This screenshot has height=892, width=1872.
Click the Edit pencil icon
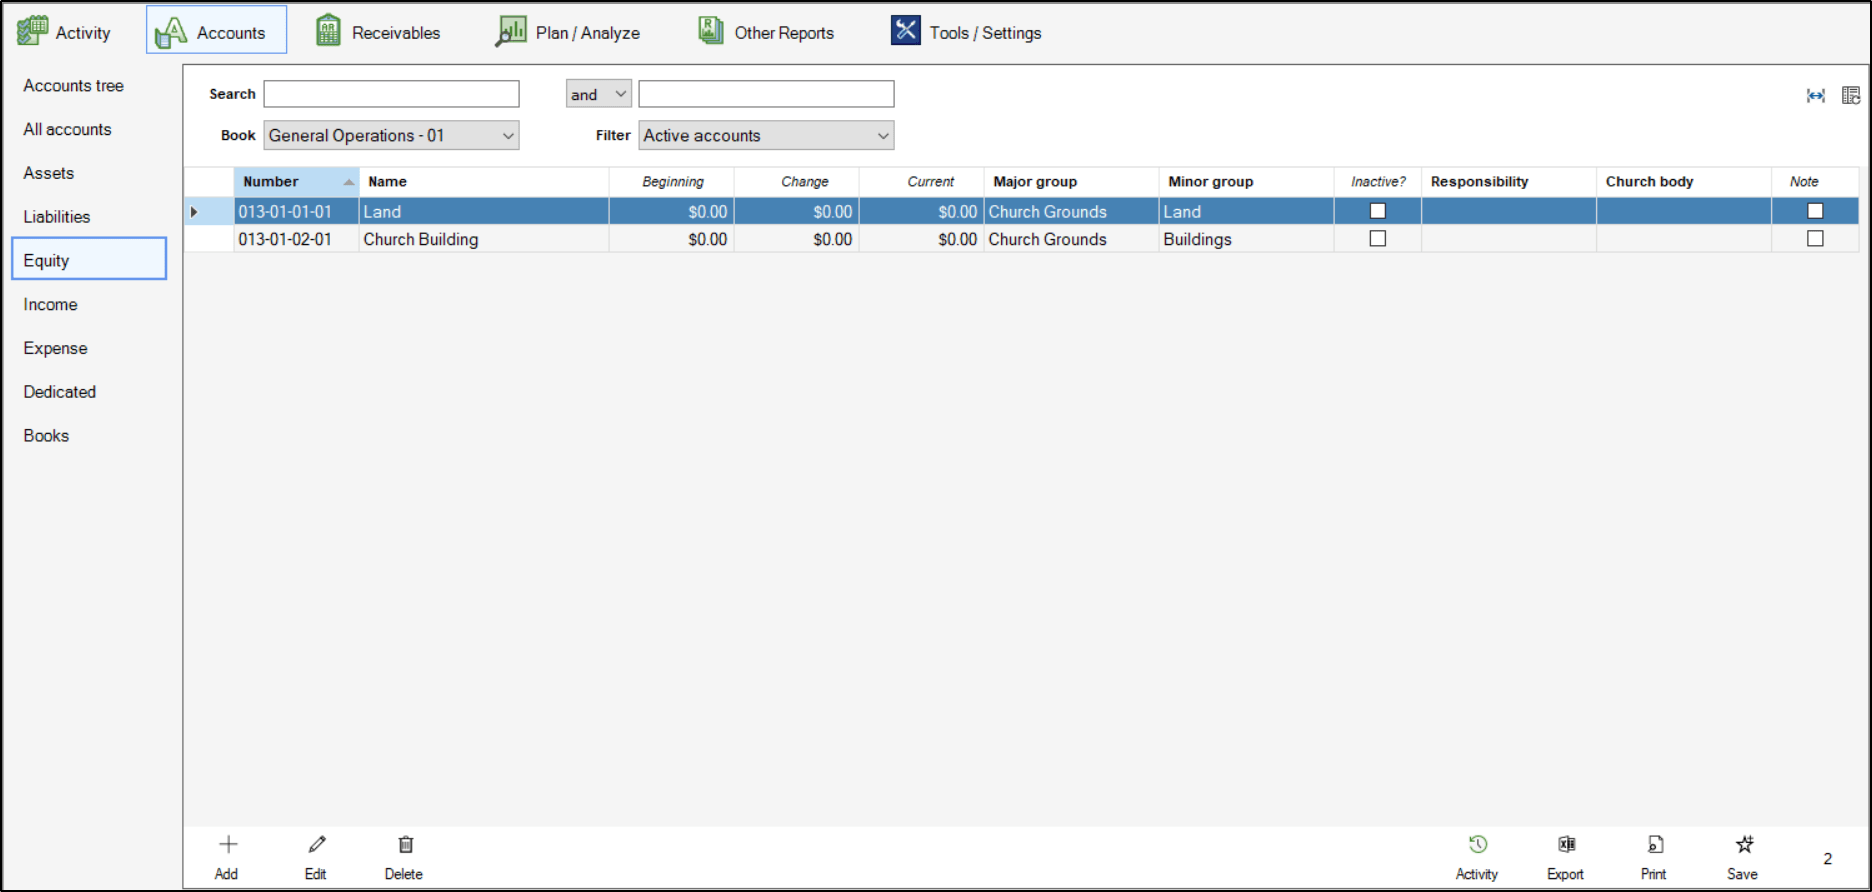tap(317, 845)
